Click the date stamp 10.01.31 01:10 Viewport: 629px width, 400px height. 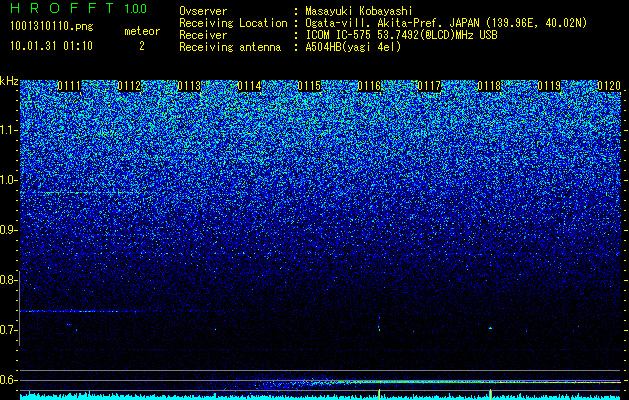coord(51,46)
